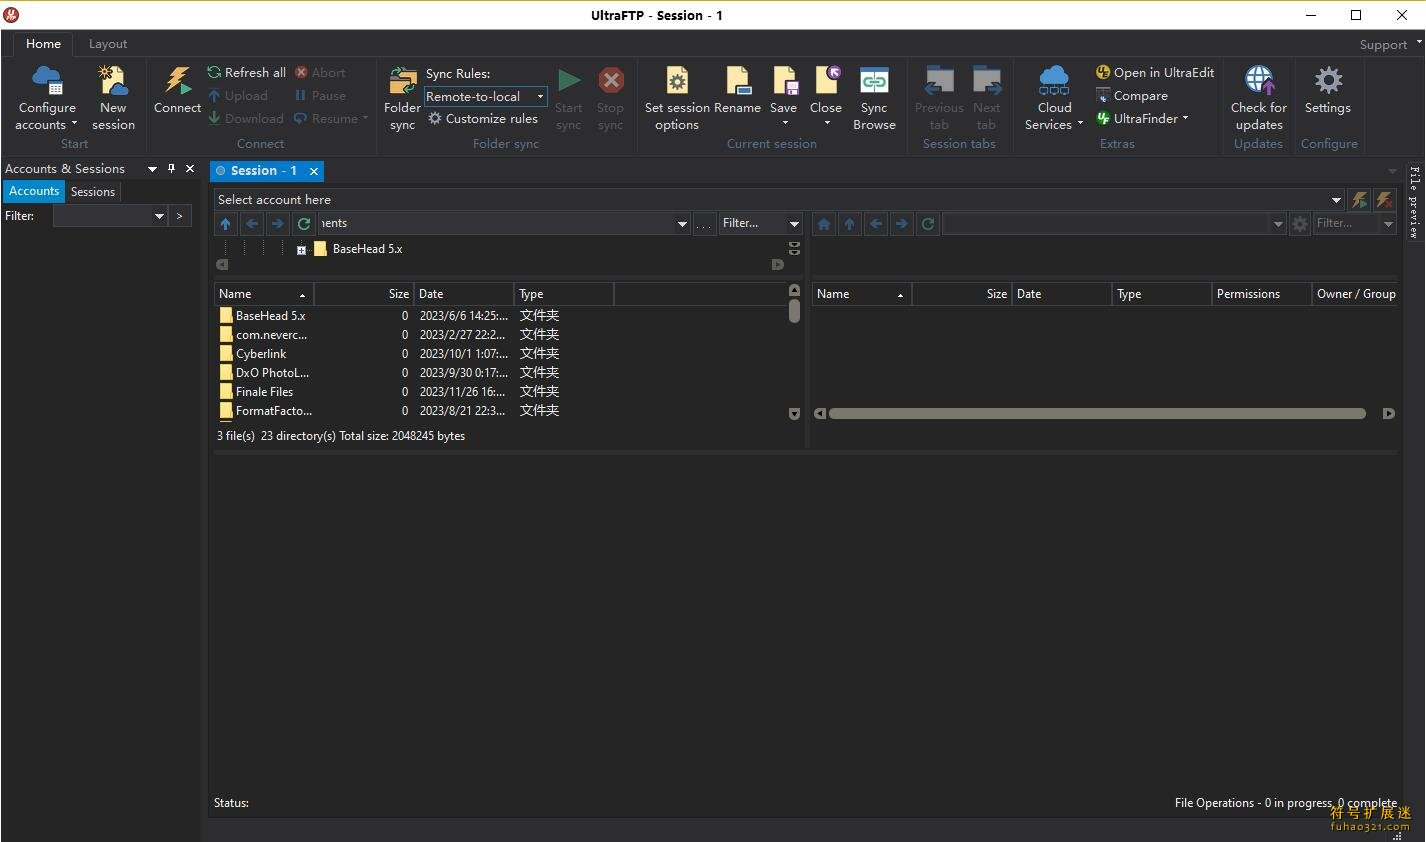The image size is (1426, 842).
Task: Open the Sync Rules dropdown
Action: coord(540,96)
